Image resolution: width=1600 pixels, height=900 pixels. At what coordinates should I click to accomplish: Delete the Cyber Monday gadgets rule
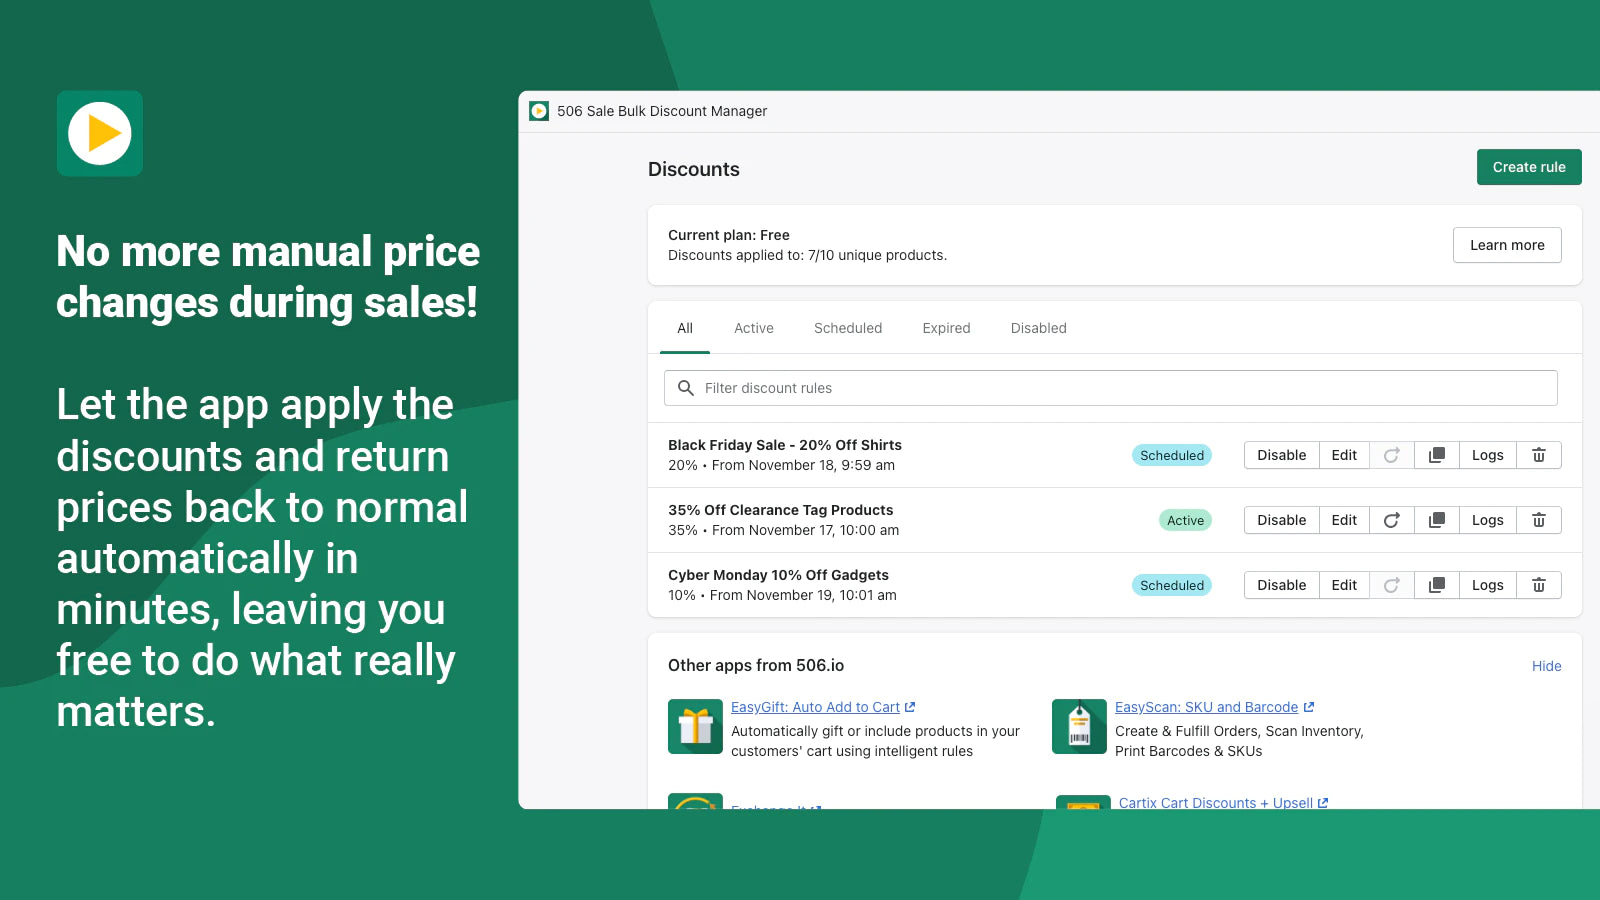click(1539, 585)
